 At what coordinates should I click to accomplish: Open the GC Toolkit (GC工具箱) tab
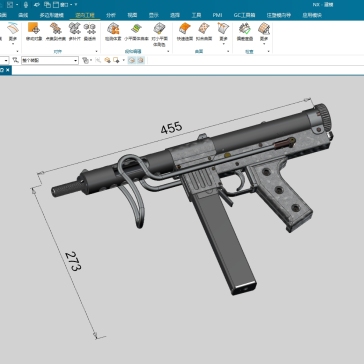(x=244, y=15)
